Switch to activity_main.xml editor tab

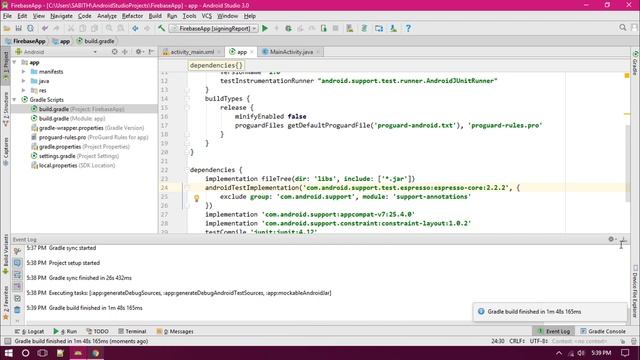(x=192, y=52)
